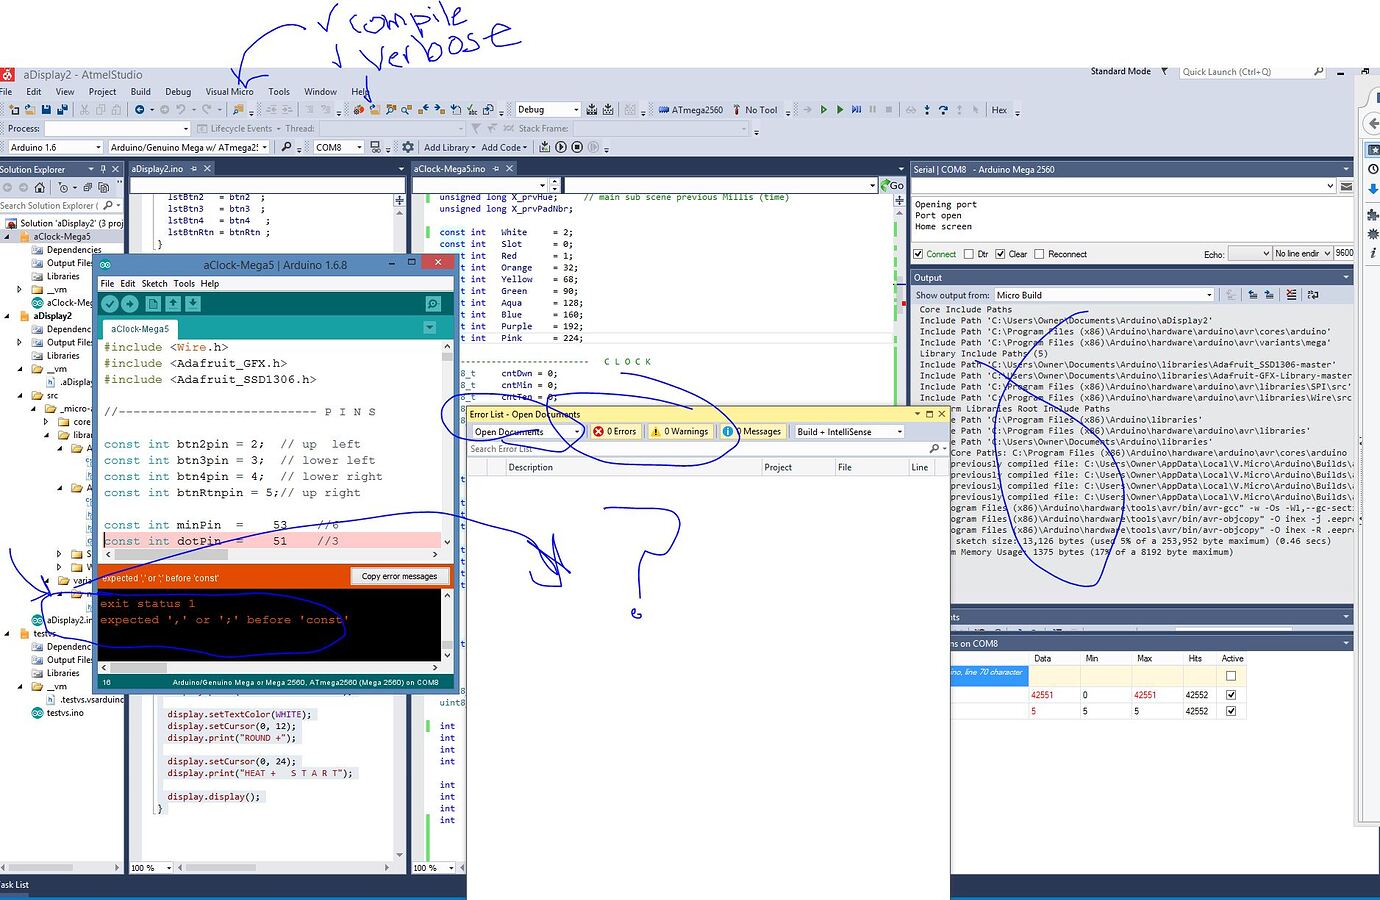Viewport: 1380px width, 900px height.
Task: Toggle the 0 Warnings filter in Error List
Action: [x=680, y=432]
